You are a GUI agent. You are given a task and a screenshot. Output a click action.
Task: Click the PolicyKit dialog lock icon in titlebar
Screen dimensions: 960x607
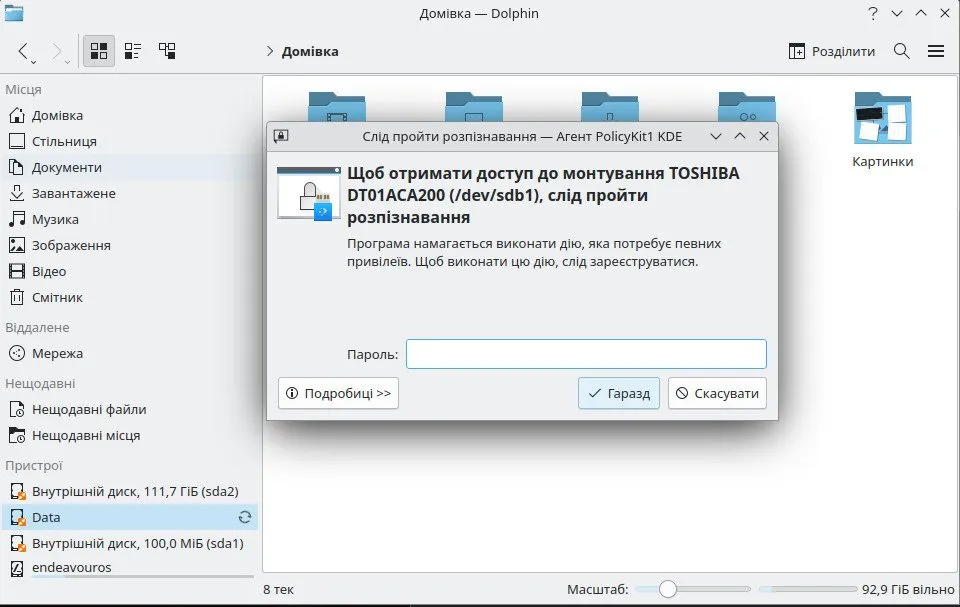click(x=281, y=136)
